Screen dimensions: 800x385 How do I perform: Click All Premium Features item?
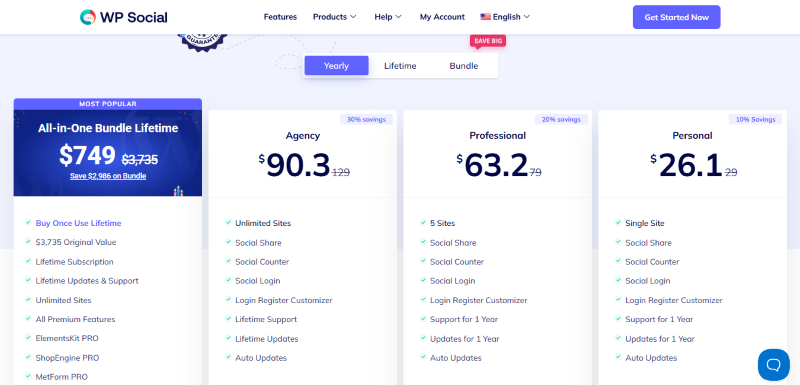76,319
